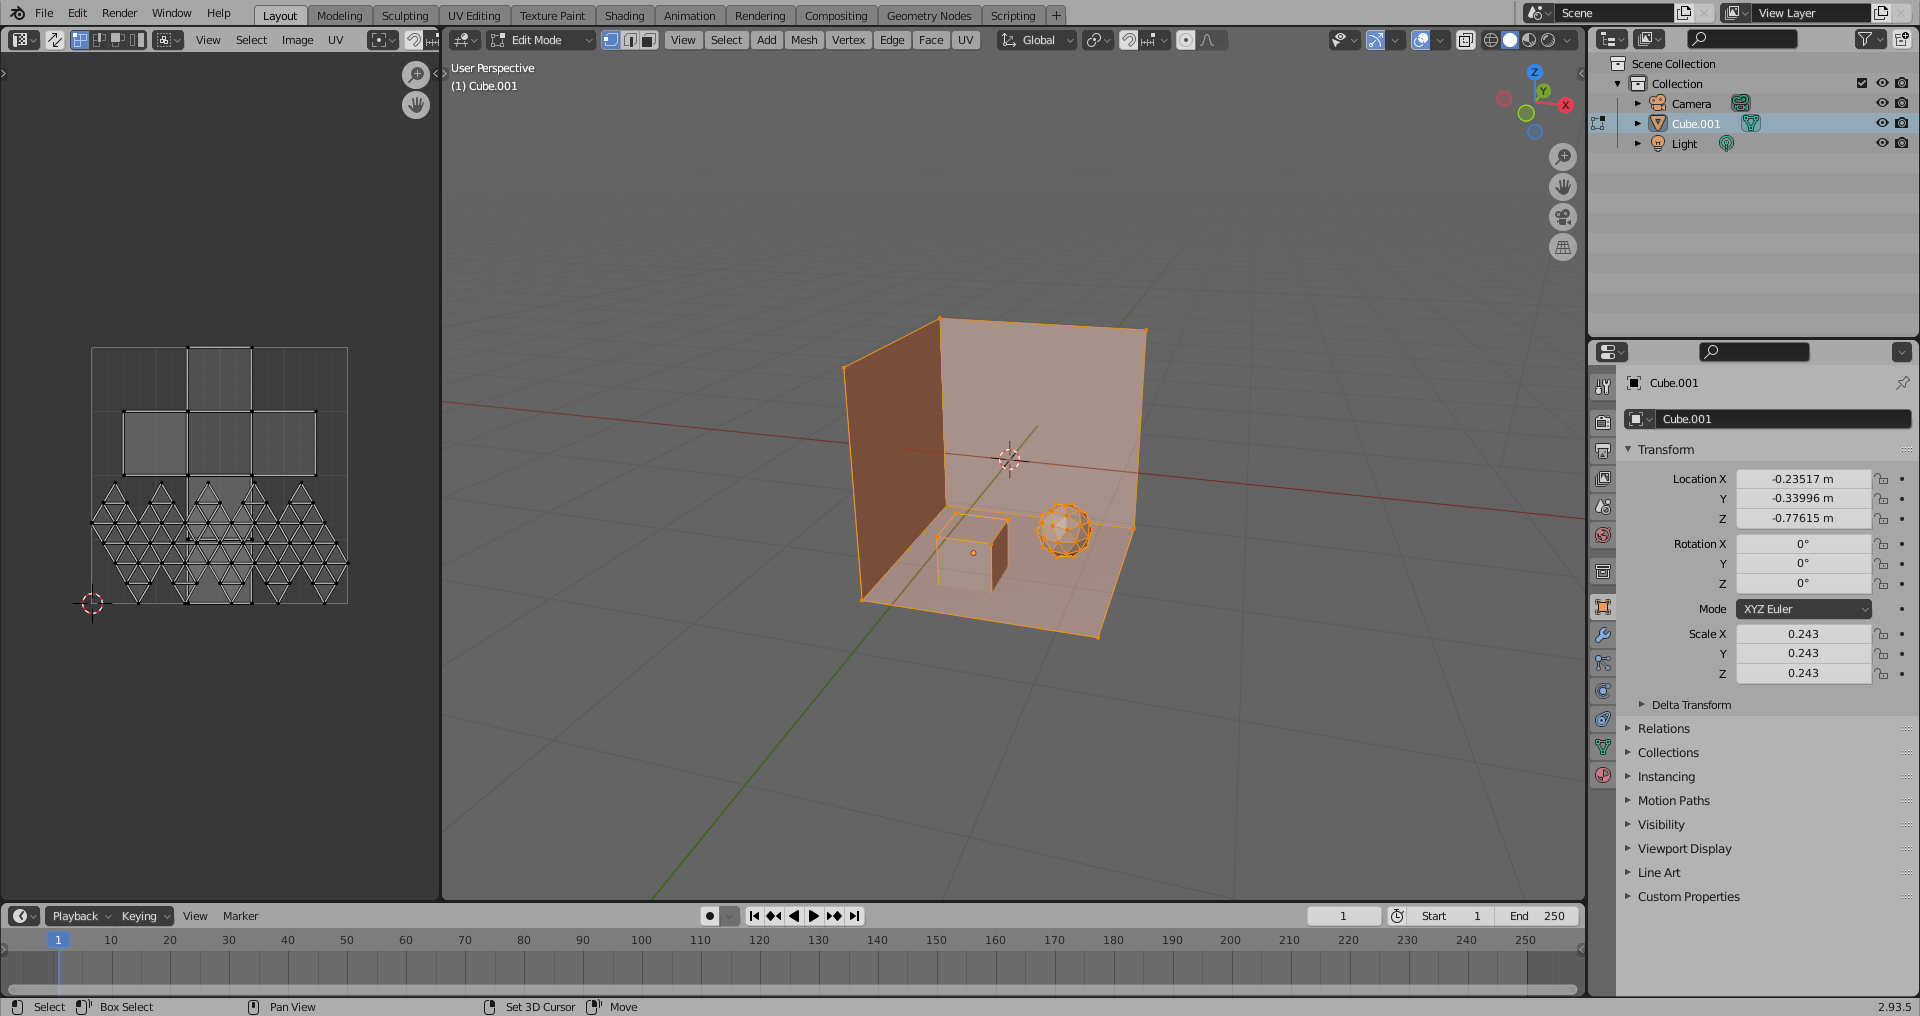Screen dimensions: 1920x1016
Task: Switch to the Shading workspace tab
Action: click(624, 16)
